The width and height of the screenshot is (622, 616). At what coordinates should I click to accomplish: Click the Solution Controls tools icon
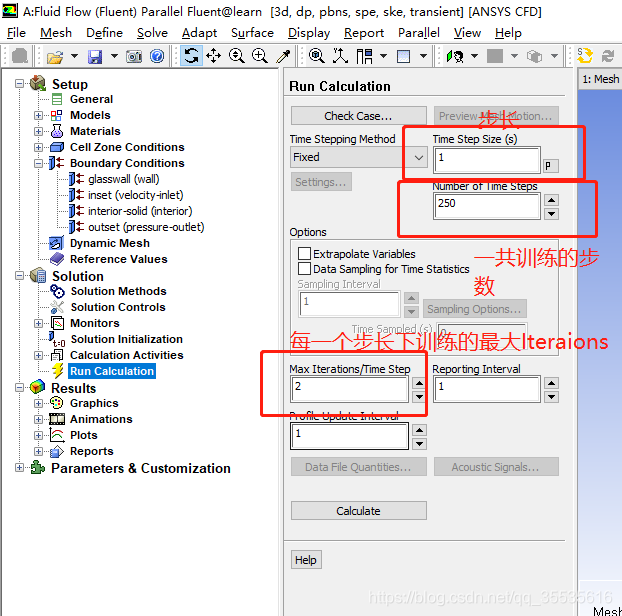coord(58,307)
